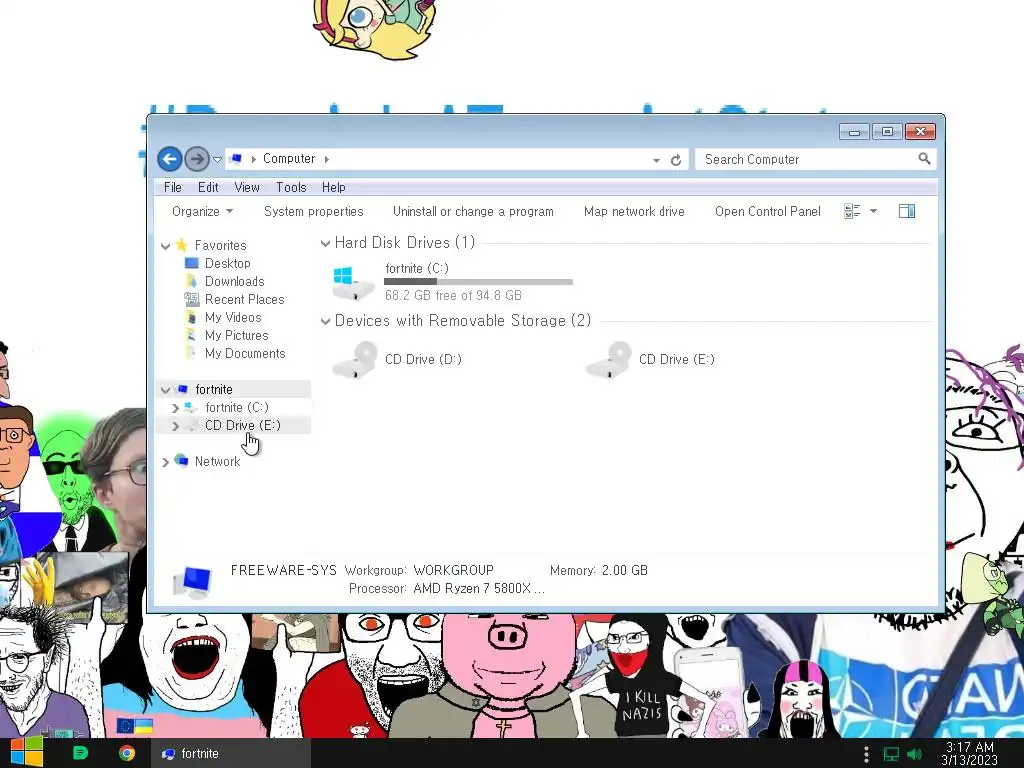
Task: Open the Windows Start button
Action: coord(26,753)
